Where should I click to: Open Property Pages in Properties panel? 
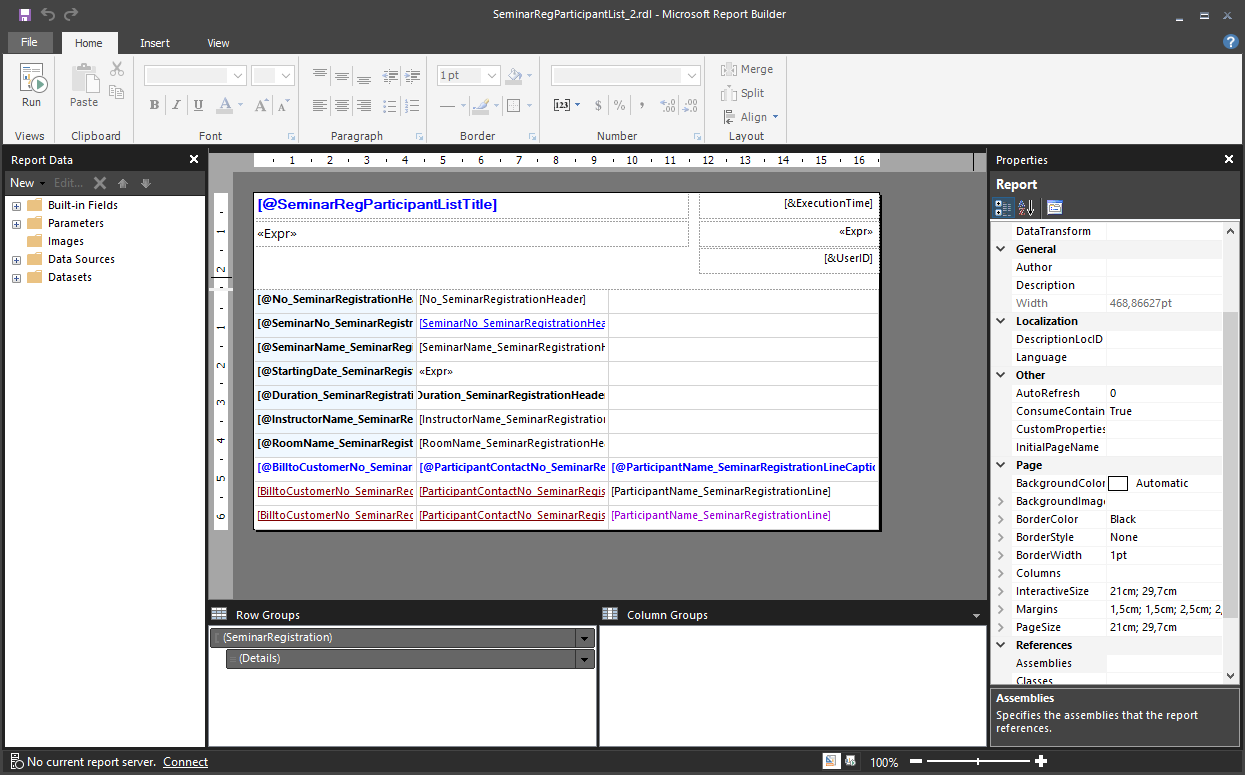[x=1055, y=208]
